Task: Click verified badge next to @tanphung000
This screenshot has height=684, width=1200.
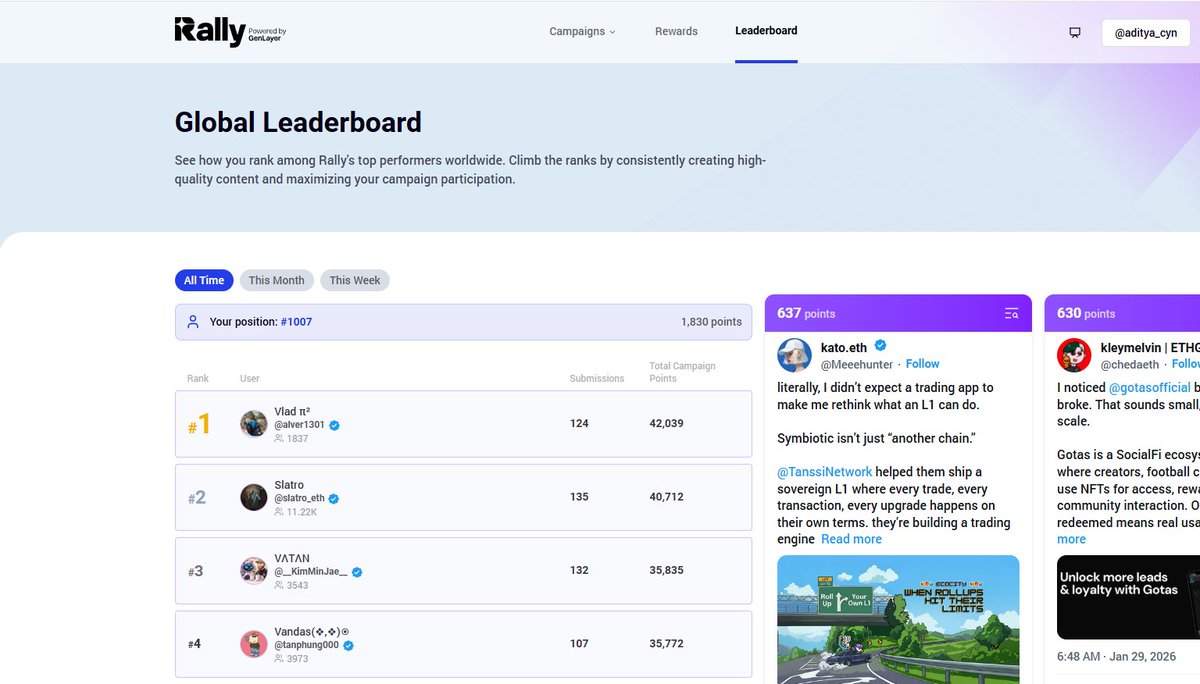Action: pos(349,646)
